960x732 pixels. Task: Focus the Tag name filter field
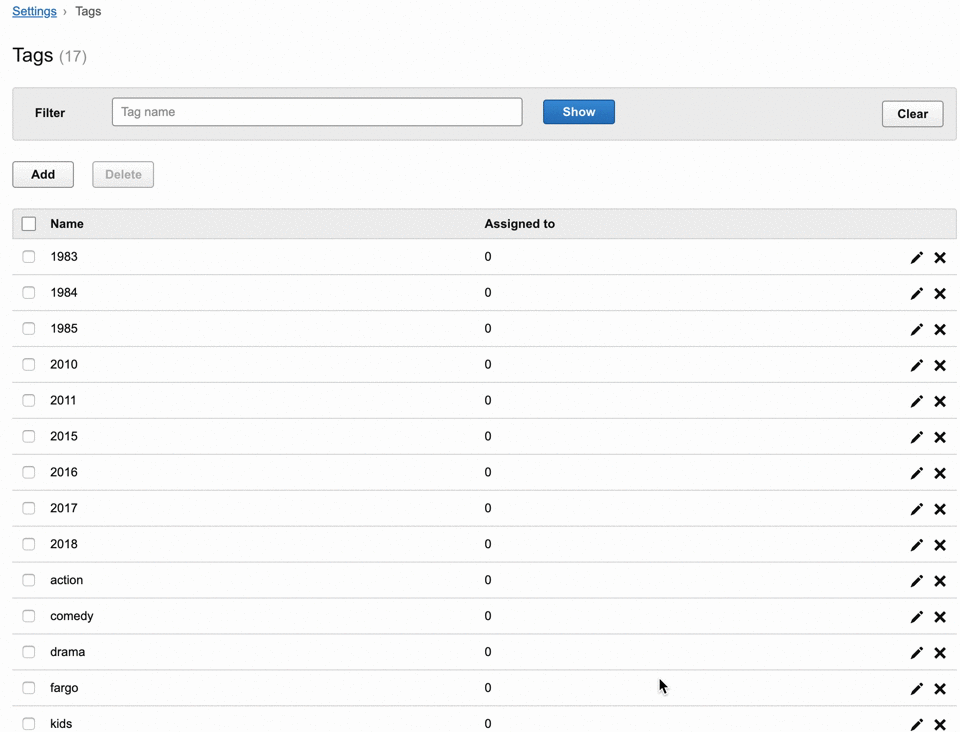[317, 112]
